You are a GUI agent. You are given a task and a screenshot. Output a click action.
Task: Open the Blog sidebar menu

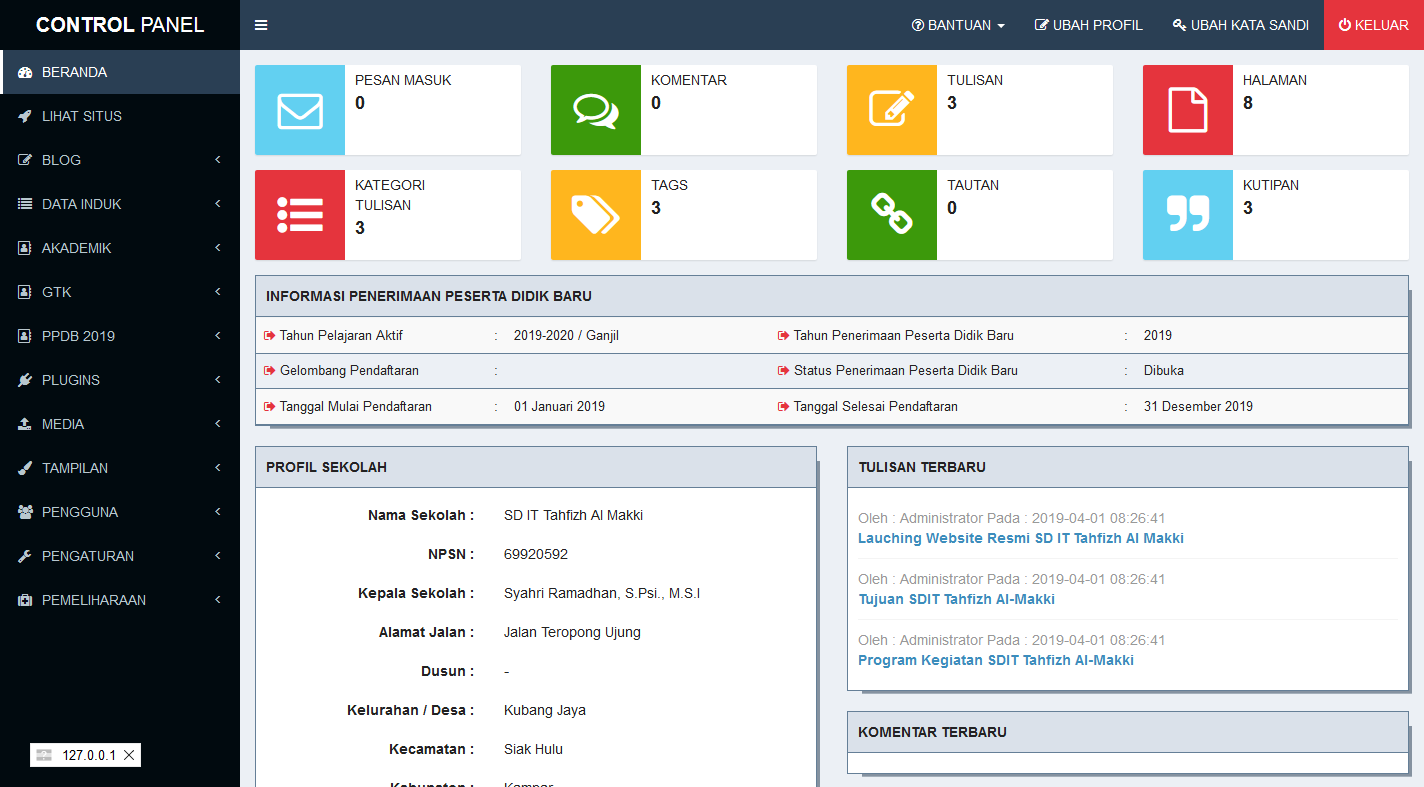coord(120,160)
